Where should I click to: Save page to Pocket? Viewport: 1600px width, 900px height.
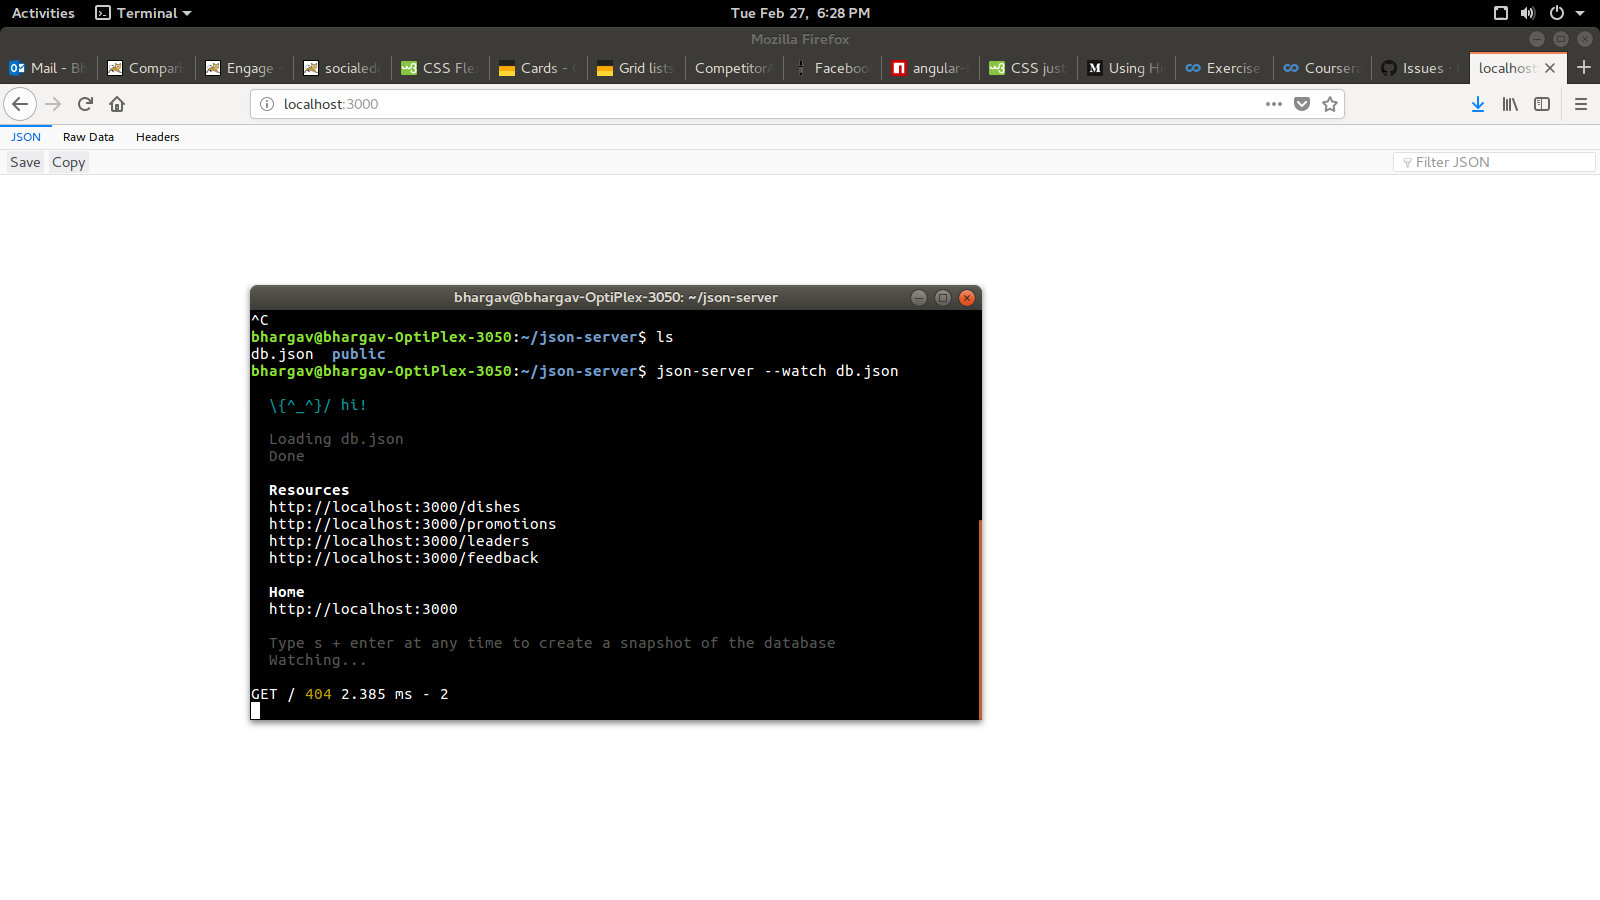tap(1301, 104)
